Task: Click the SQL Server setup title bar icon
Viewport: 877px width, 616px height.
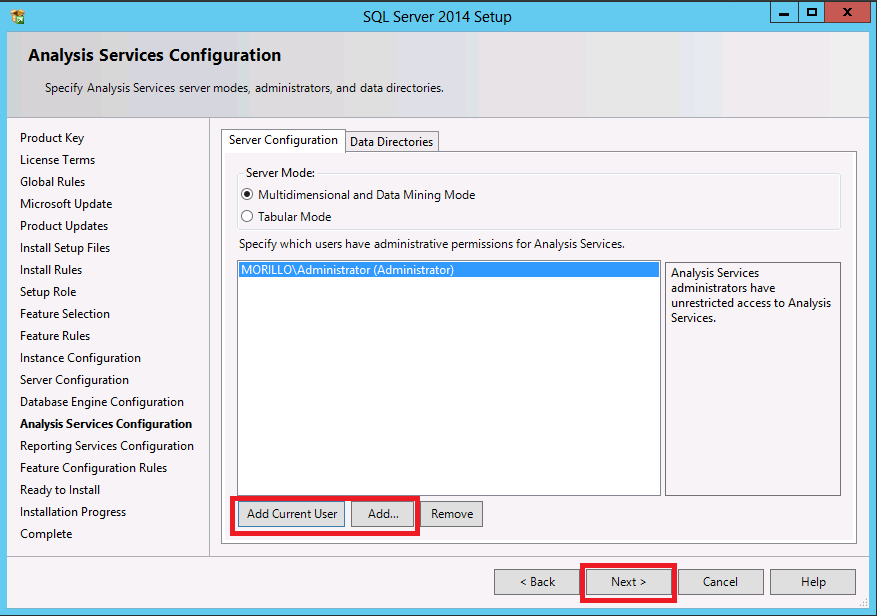Action: pyautogui.click(x=18, y=16)
